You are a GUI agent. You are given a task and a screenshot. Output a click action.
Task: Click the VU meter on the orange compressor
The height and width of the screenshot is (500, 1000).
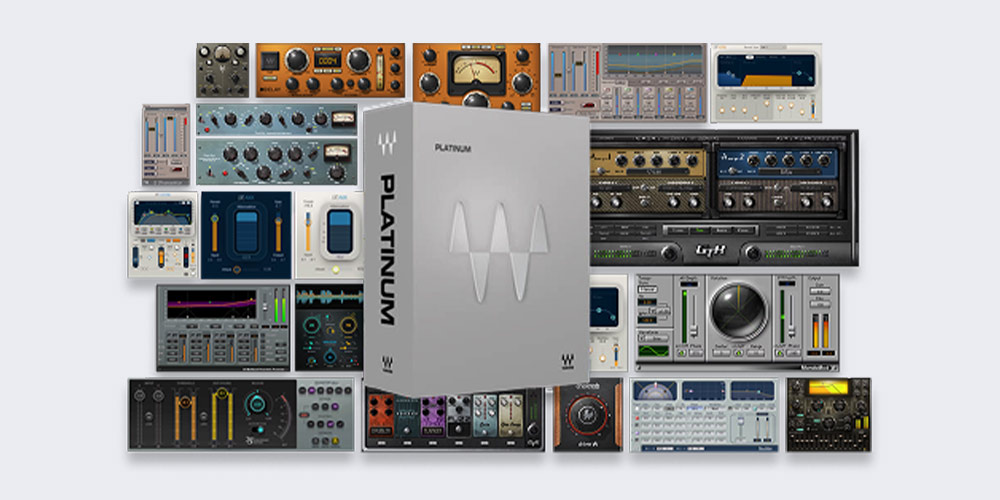tap(476, 73)
